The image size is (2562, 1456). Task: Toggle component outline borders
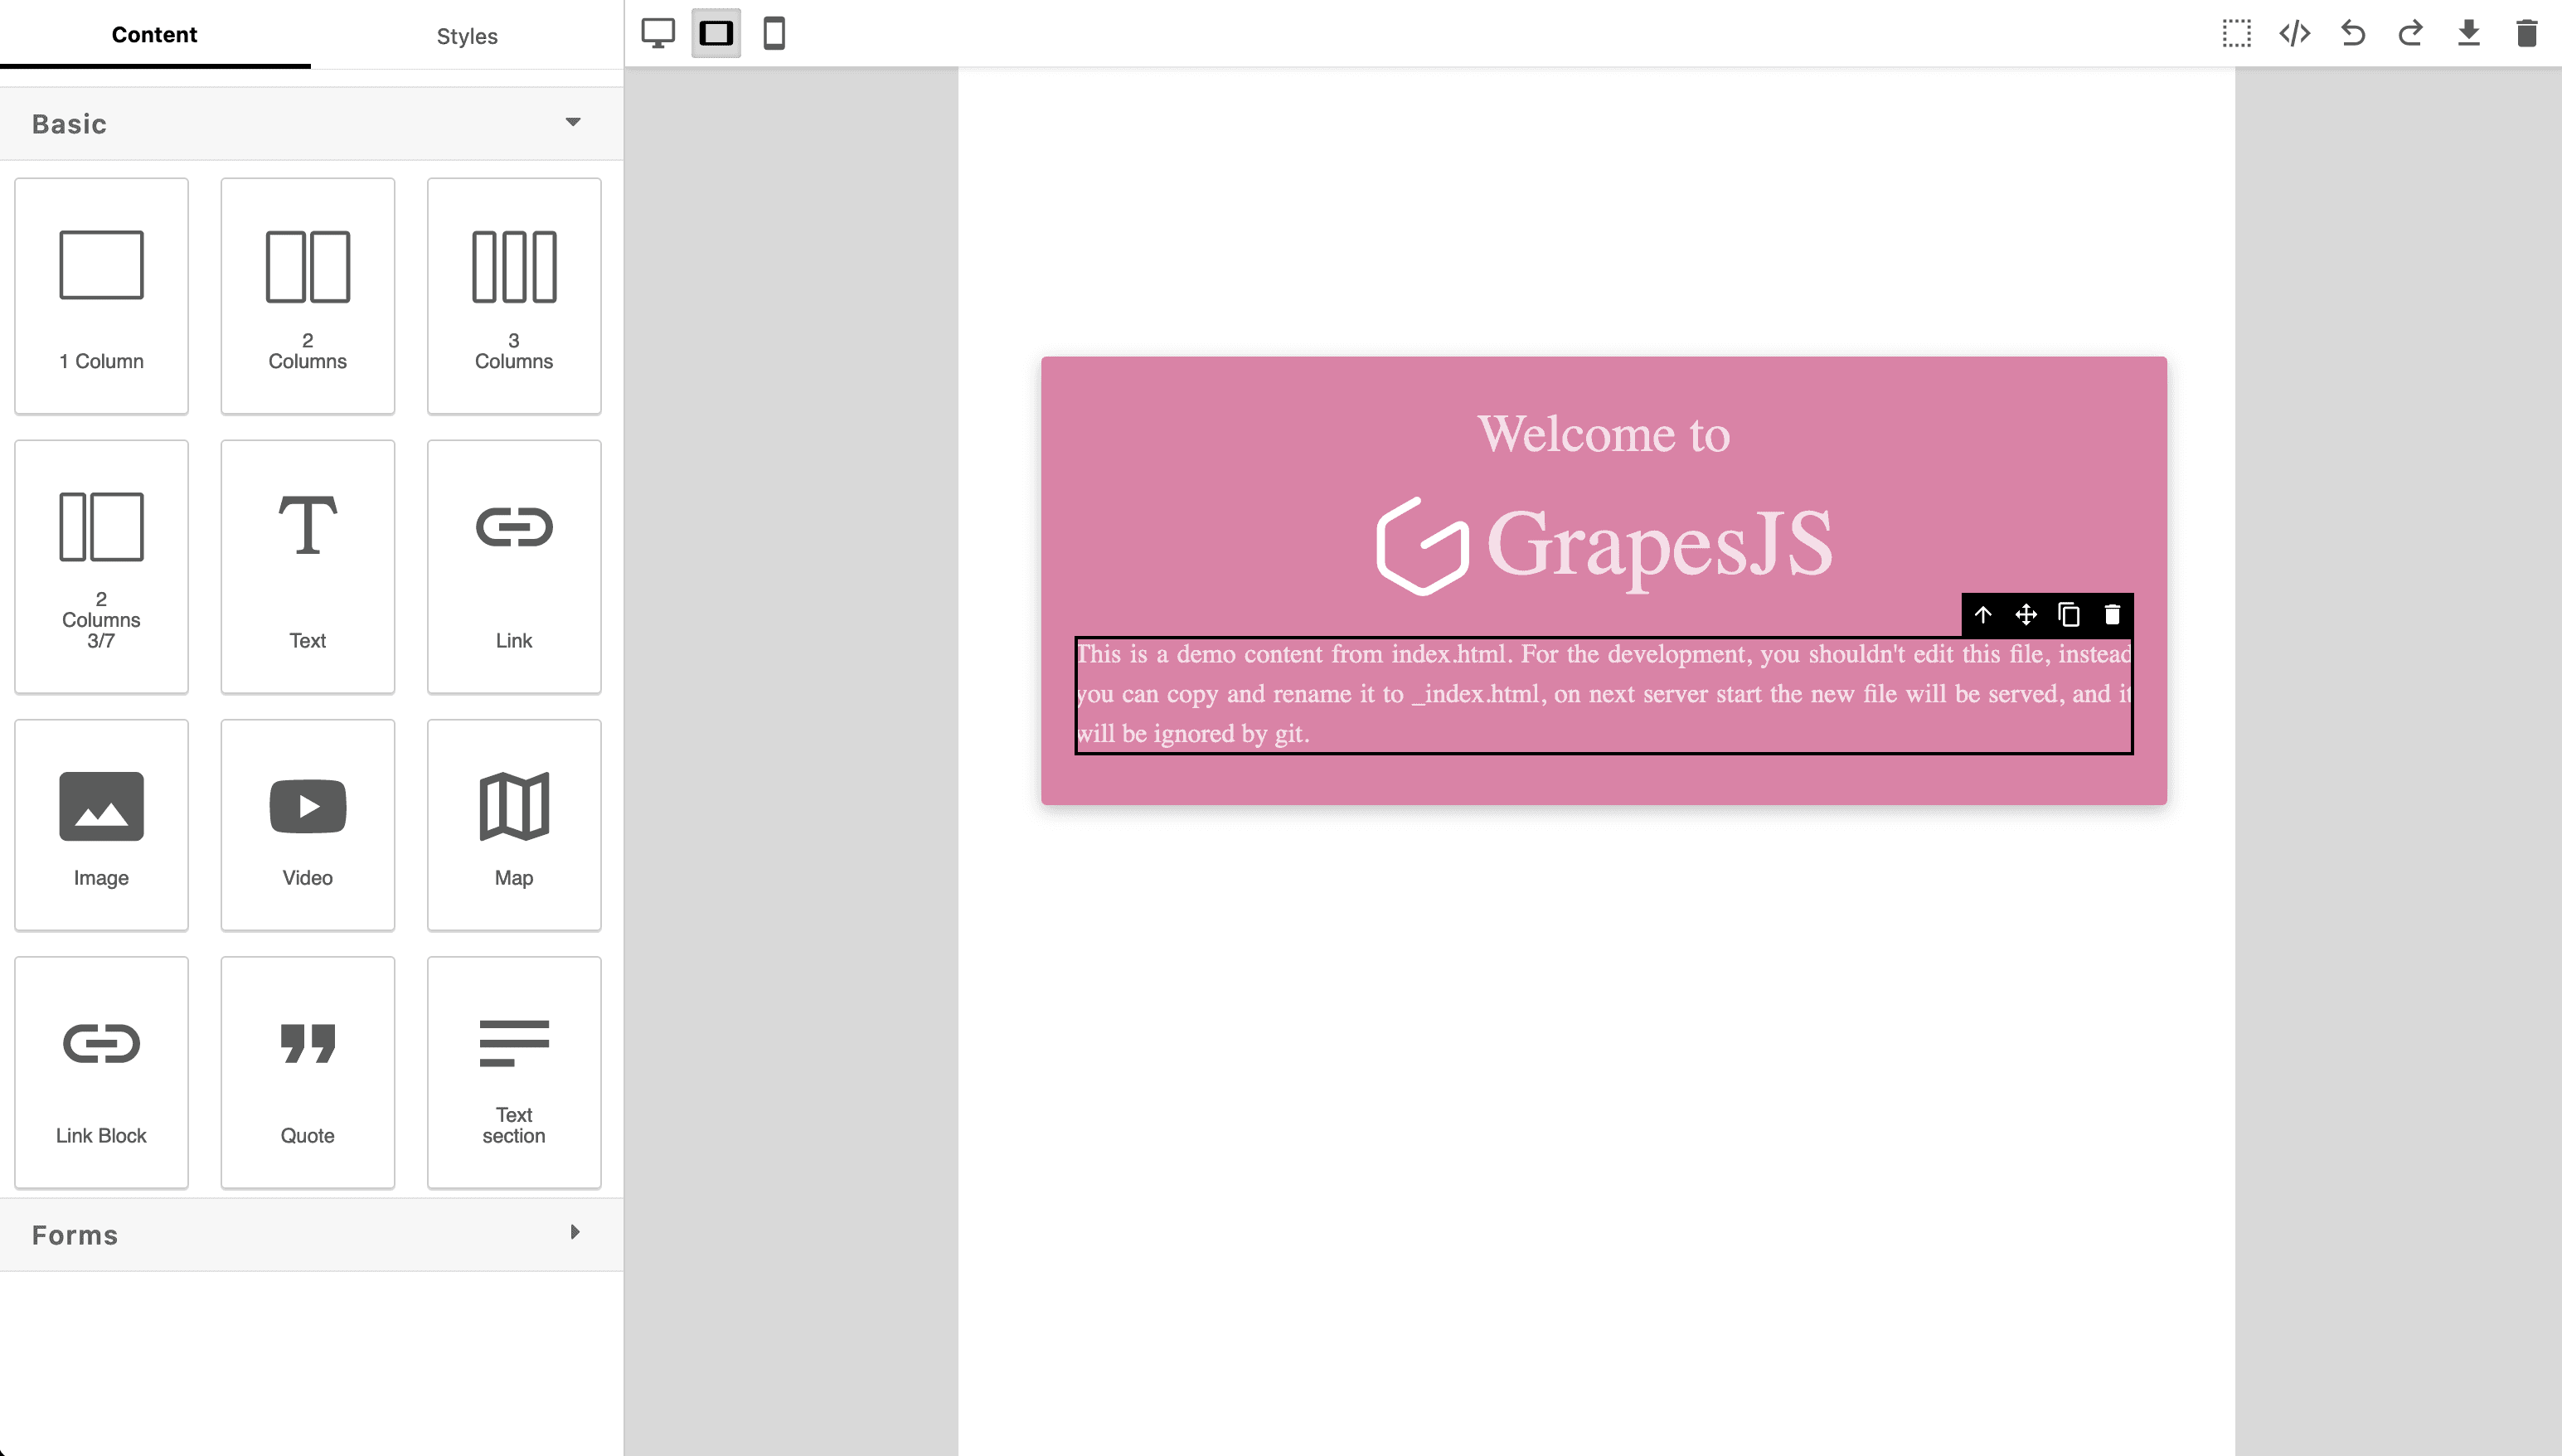pyautogui.click(x=2237, y=34)
